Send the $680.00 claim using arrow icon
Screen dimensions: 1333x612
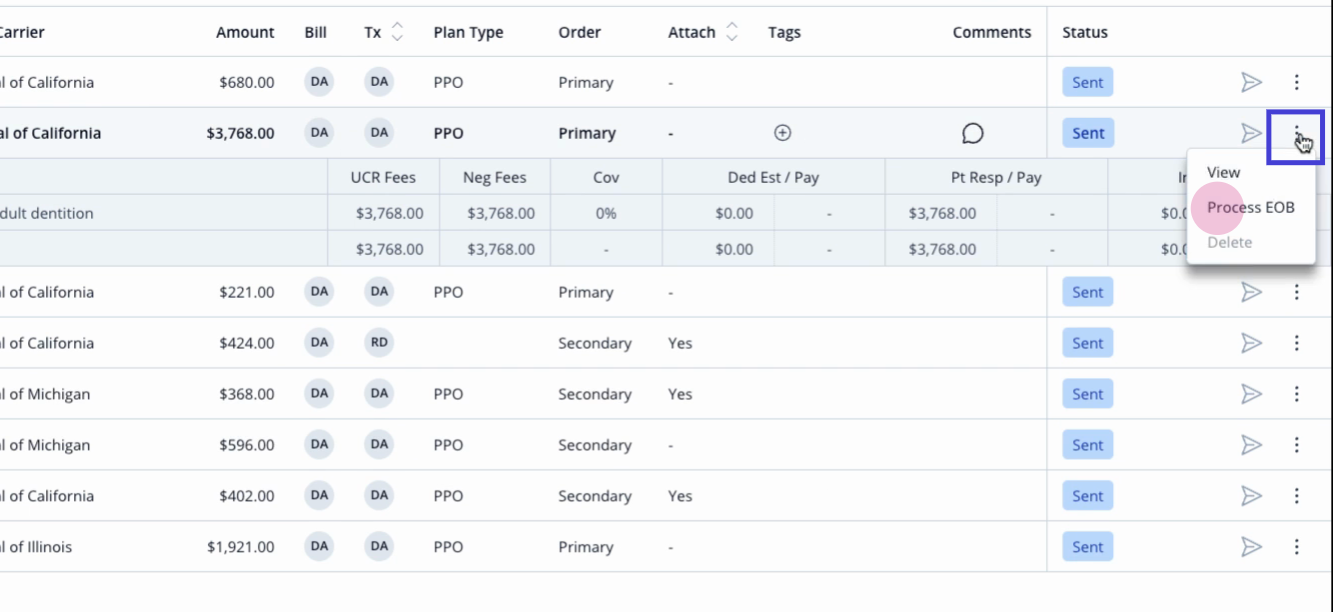pyautogui.click(x=1251, y=82)
